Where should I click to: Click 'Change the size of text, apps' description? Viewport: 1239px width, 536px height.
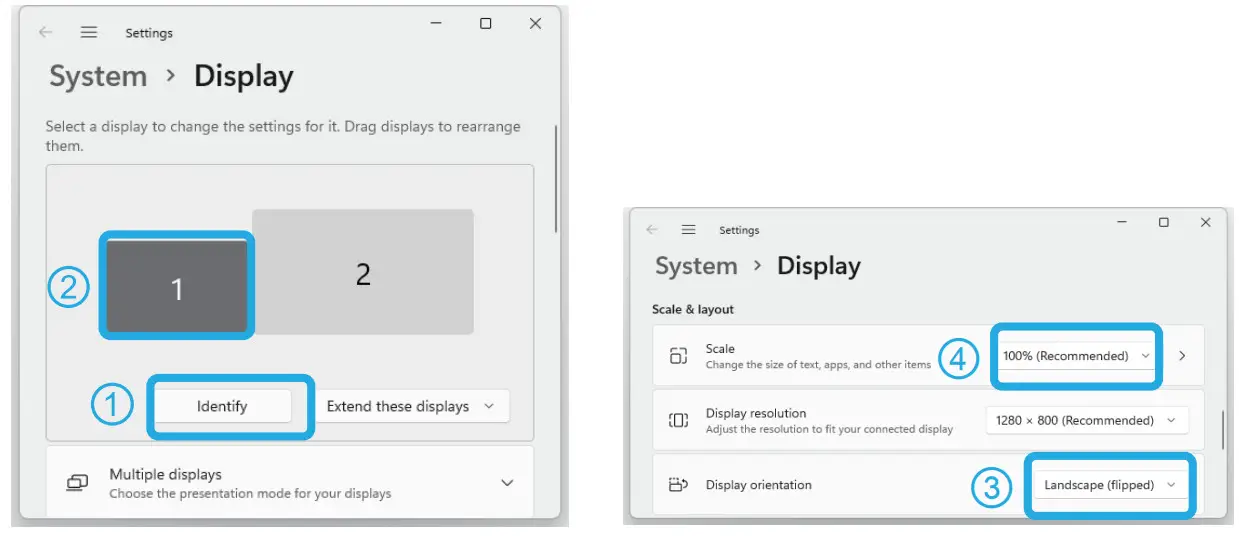tap(818, 365)
